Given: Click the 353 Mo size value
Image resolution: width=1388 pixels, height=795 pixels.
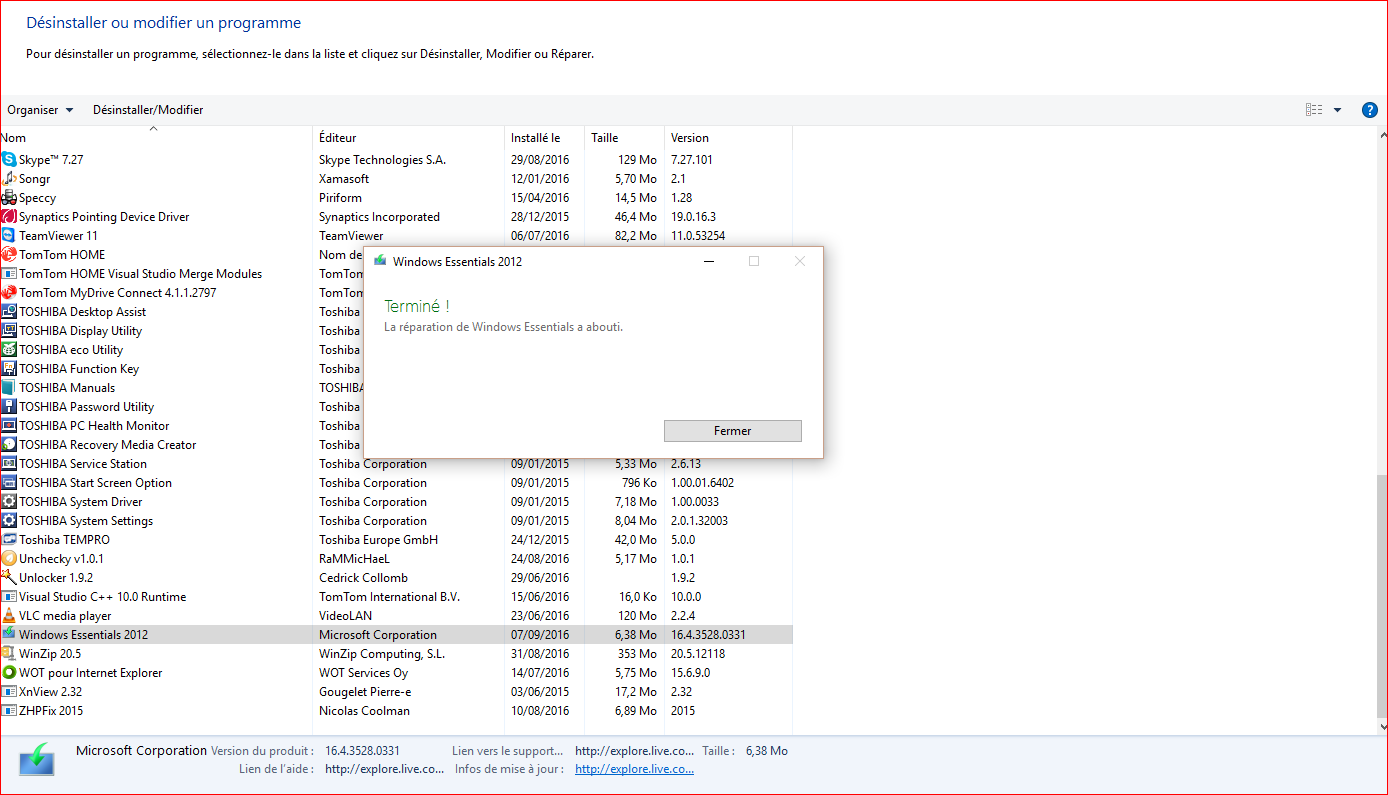Looking at the screenshot, I should pyautogui.click(x=637, y=654).
